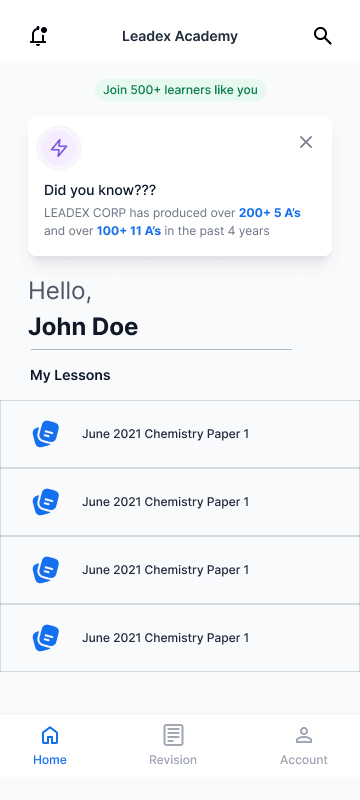The image size is (360, 800).
Task: Open first June 2021 Chemistry Paper 1 lesson
Action: tap(180, 434)
